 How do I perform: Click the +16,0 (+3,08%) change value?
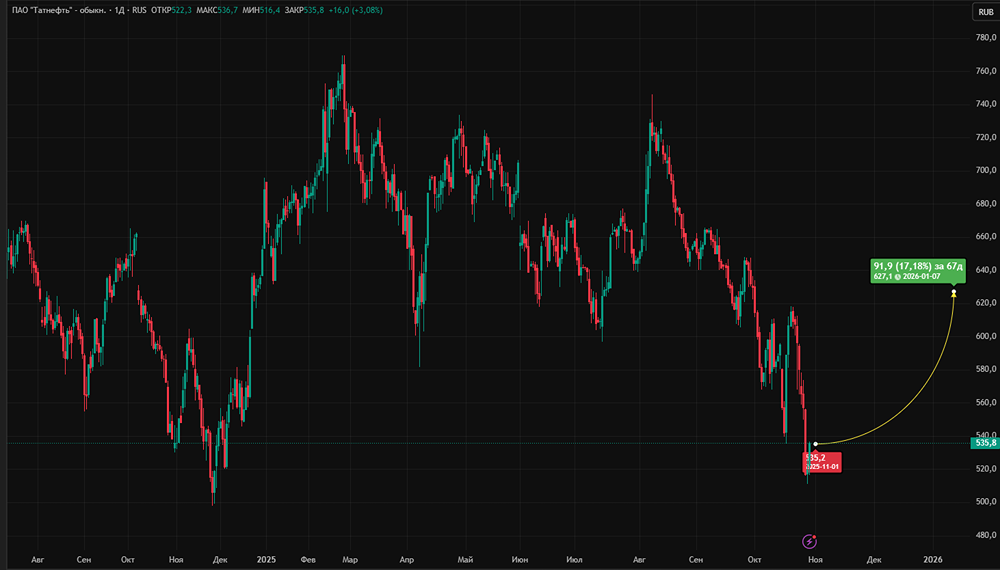coord(356,10)
